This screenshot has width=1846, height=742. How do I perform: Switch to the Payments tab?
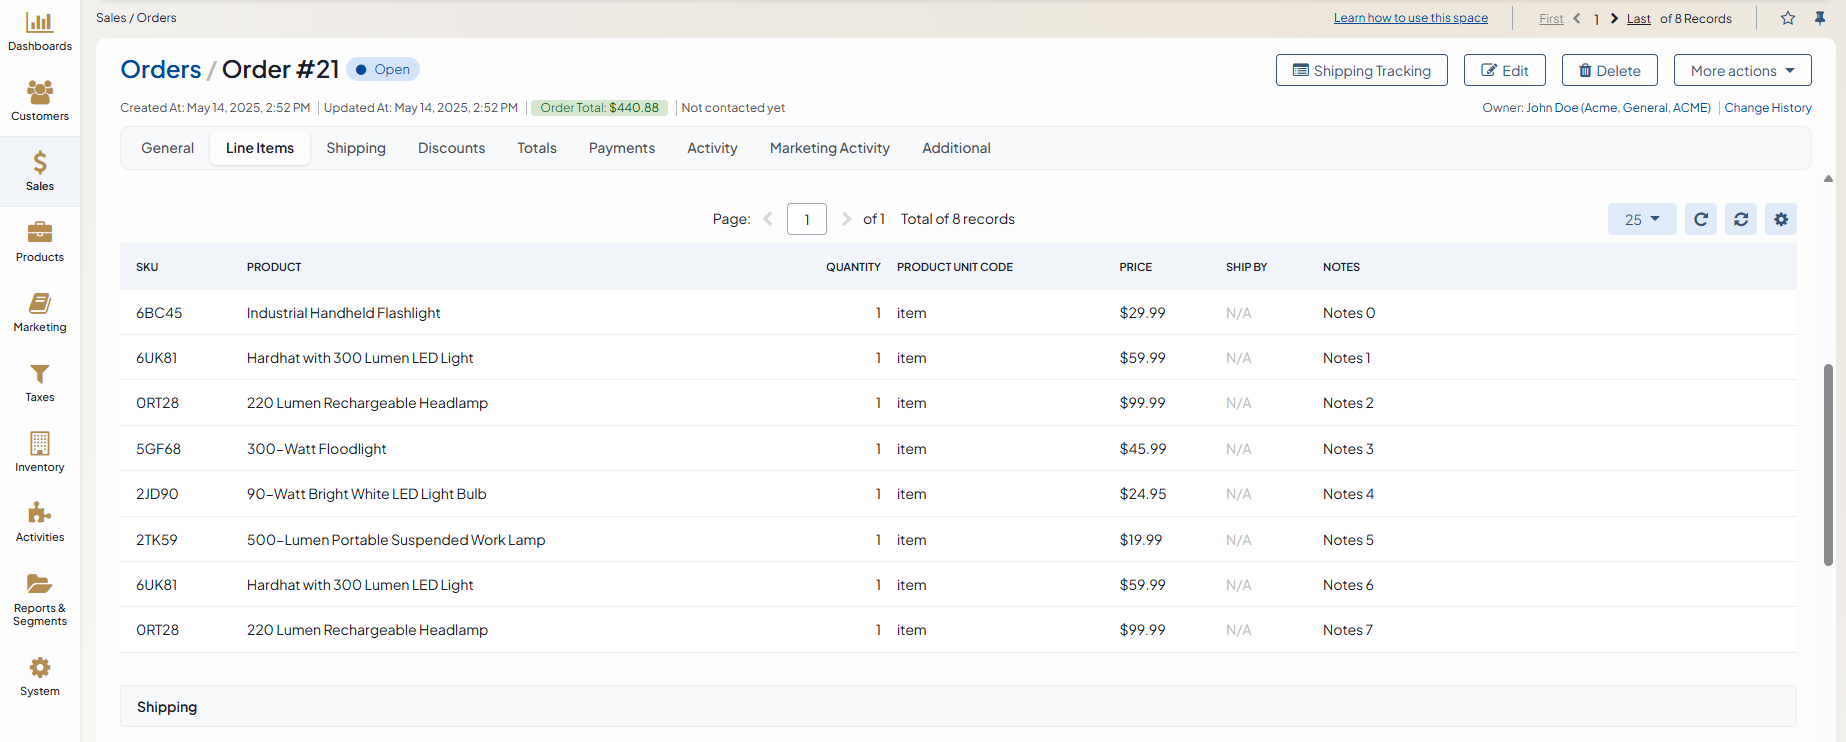tap(621, 148)
